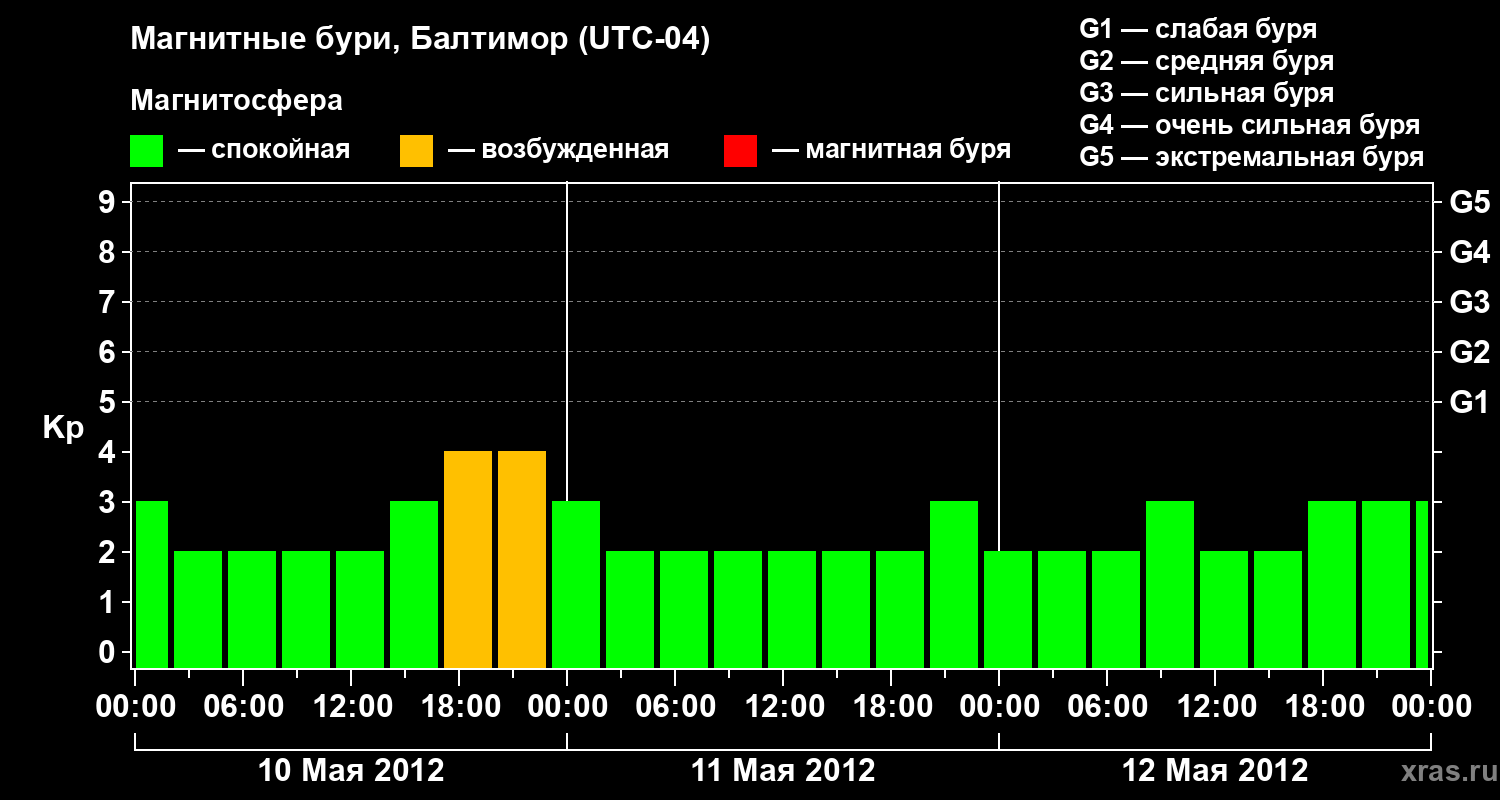Click the 10 Мая orange bar starting 18:00
Viewport: 1500px width, 800px height.
click(x=468, y=560)
